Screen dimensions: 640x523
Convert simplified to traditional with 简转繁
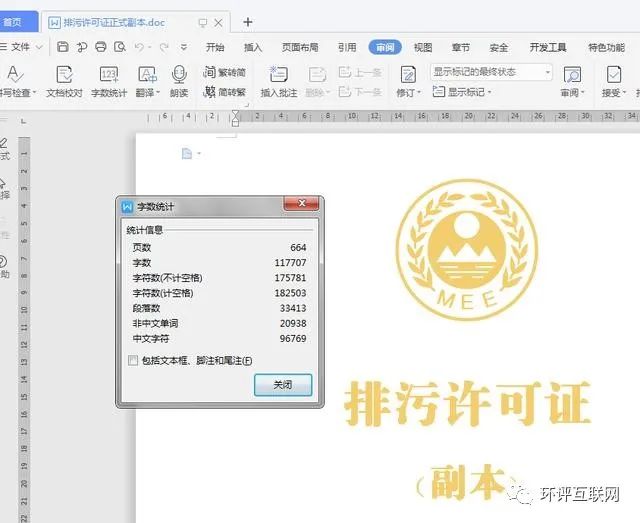tap(224, 92)
